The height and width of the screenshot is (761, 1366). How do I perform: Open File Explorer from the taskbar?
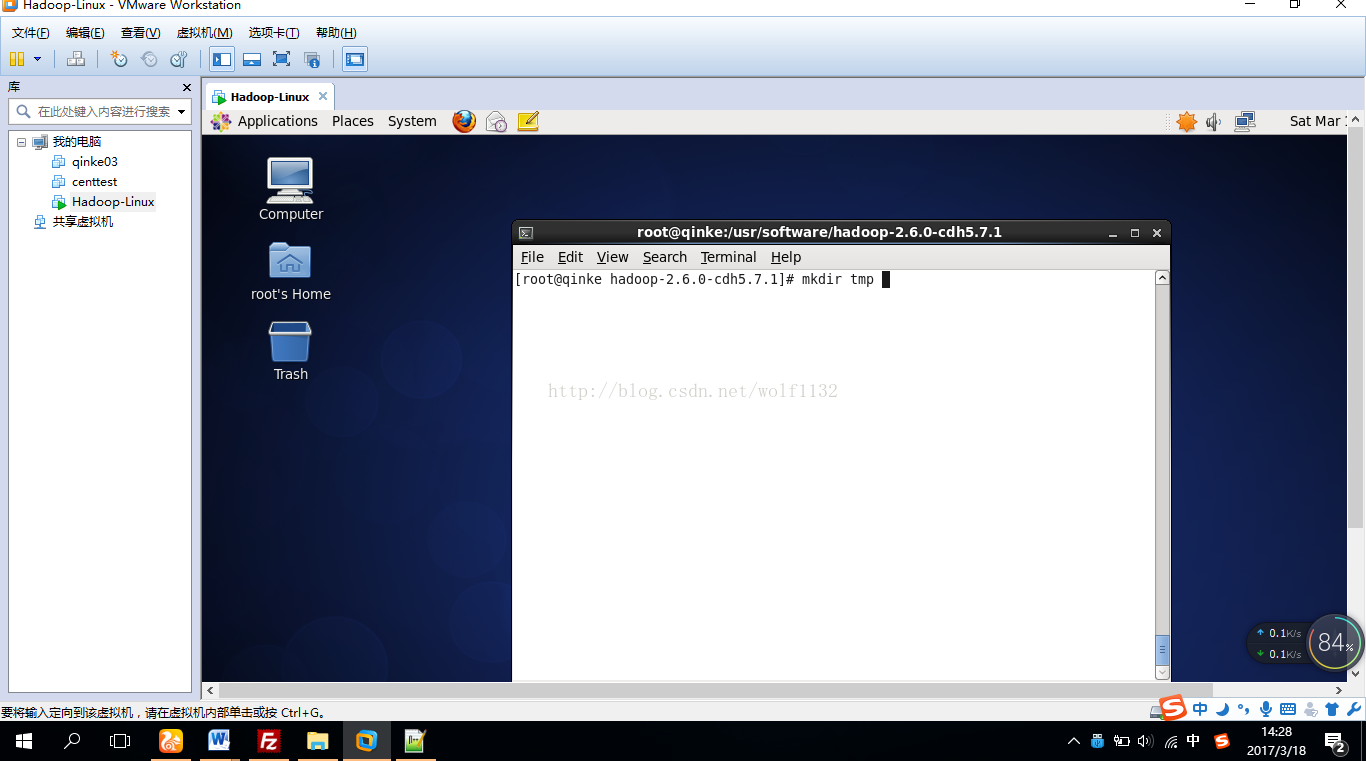click(317, 741)
